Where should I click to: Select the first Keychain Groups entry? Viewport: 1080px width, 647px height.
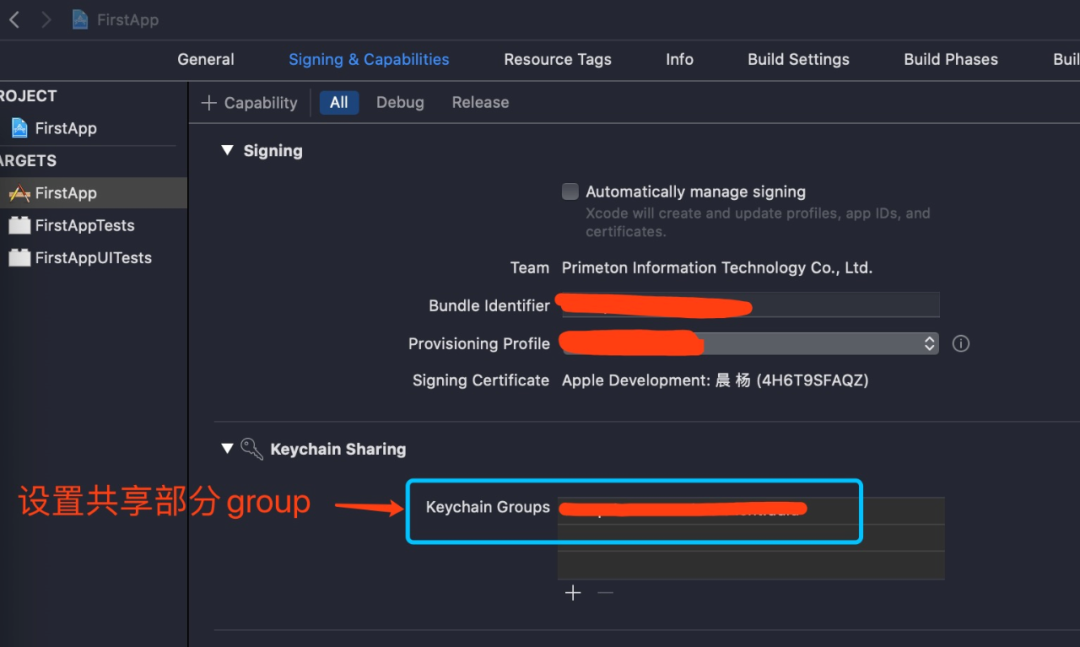751,511
